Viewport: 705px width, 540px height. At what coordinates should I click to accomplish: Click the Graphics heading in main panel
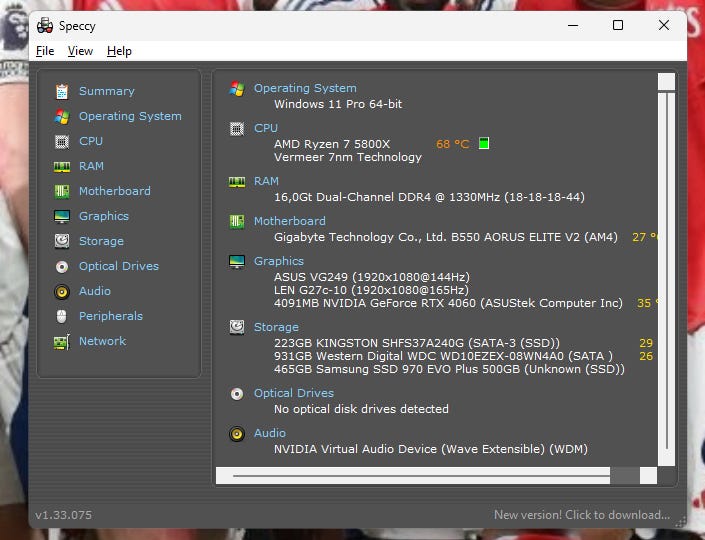(279, 261)
